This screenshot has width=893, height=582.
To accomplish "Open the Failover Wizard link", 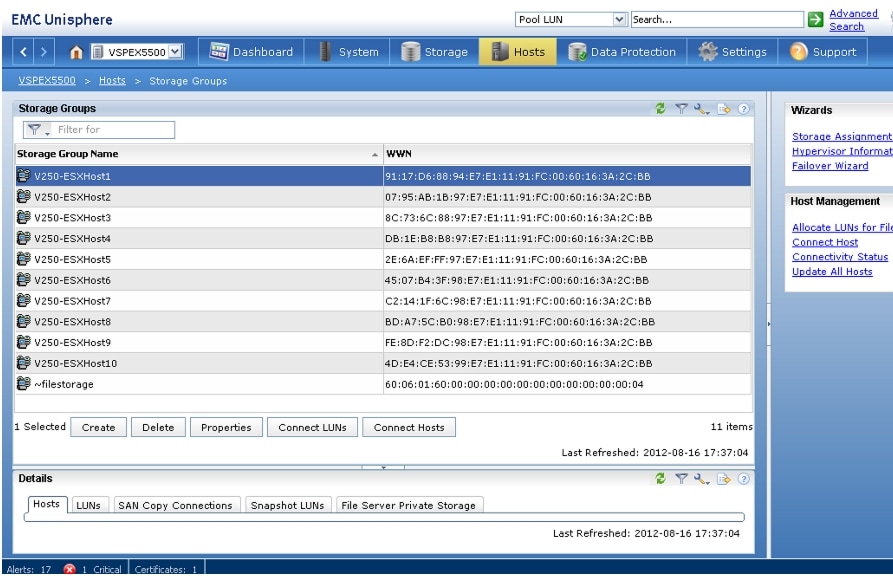I will point(830,166).
